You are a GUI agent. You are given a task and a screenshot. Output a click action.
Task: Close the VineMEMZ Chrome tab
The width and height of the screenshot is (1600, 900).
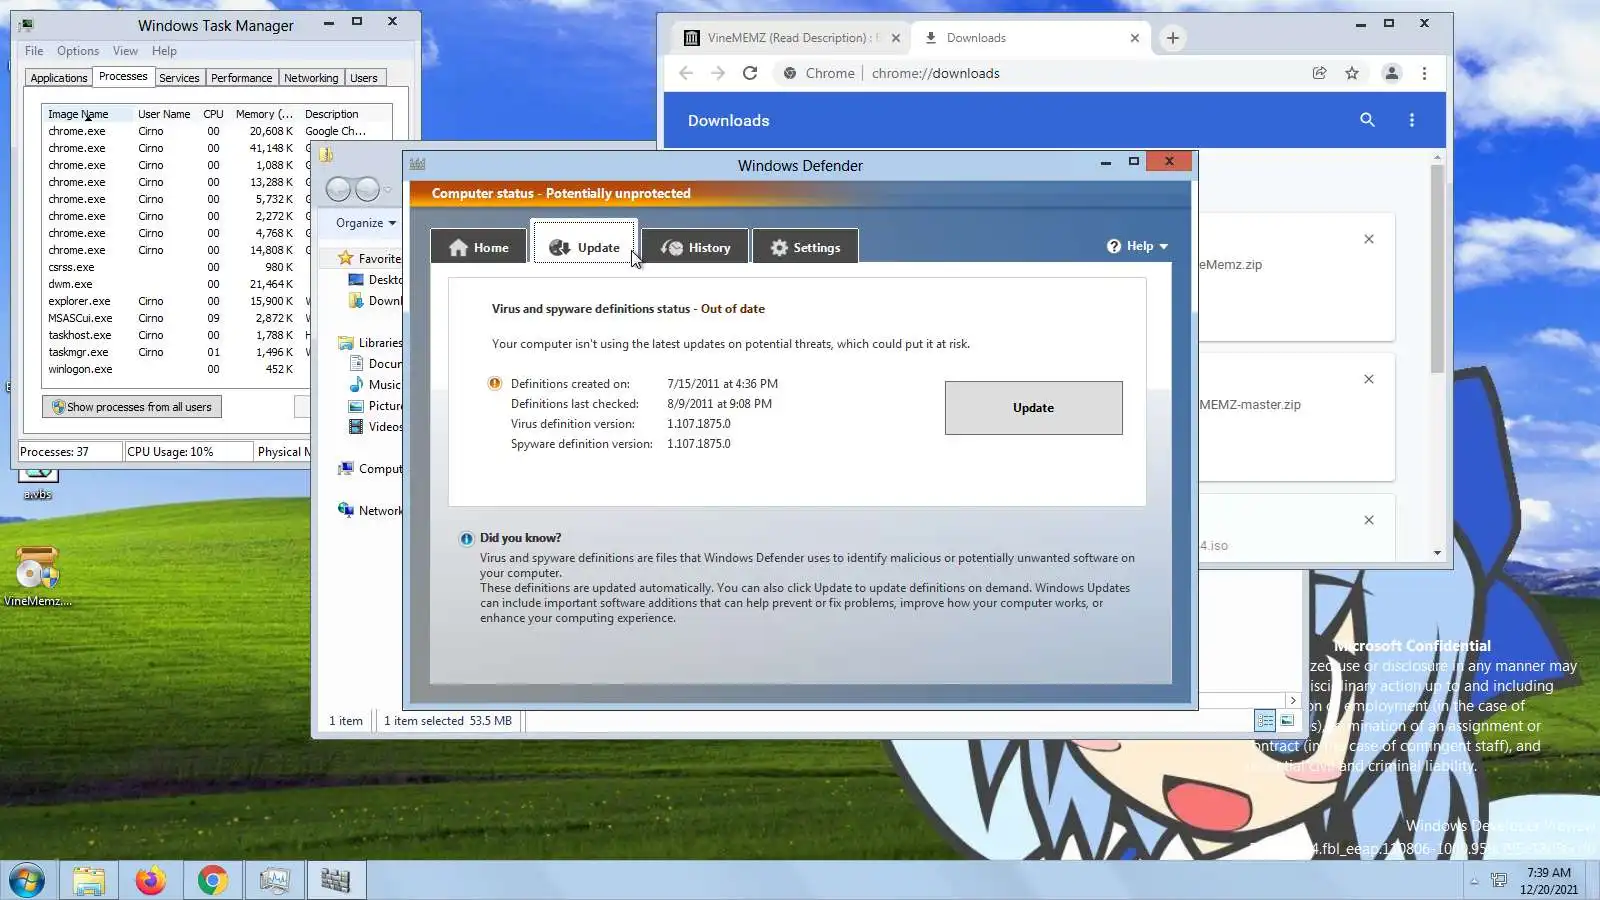point(896,38)
